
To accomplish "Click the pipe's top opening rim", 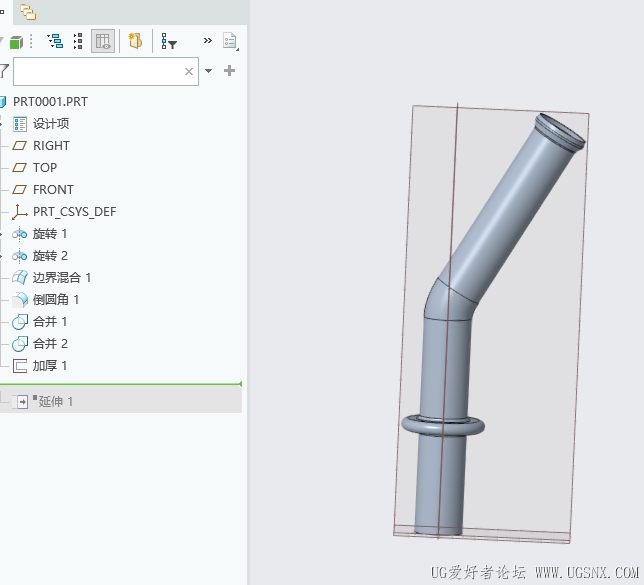I will pos(561,131).
